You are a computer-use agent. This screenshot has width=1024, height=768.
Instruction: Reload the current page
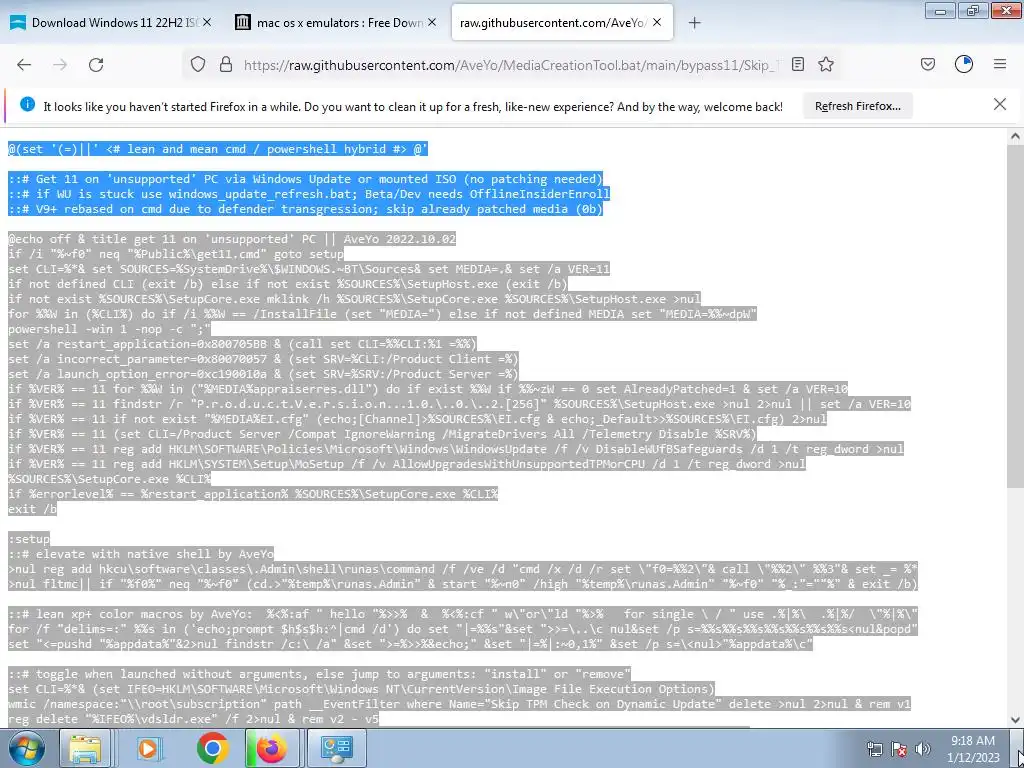click(96, 64)
